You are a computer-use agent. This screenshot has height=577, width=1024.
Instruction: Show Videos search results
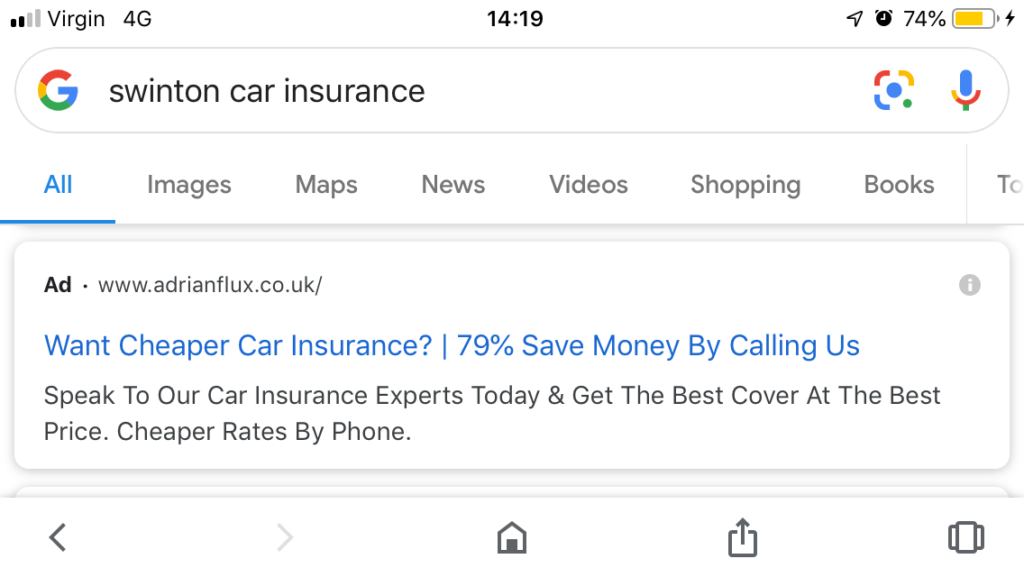588,185
